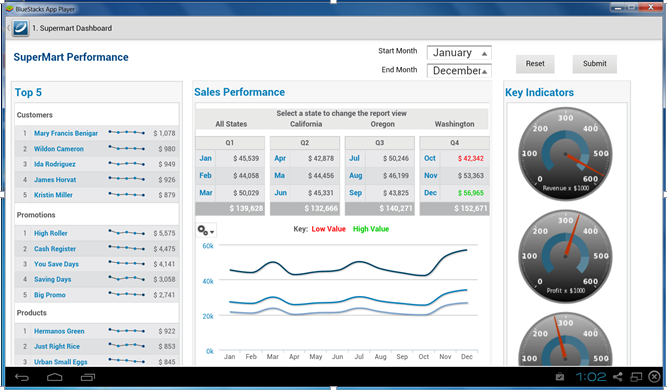667x390 pixels.
Task: Expand the arrow beside the chart gear
Action: [212, 232]
